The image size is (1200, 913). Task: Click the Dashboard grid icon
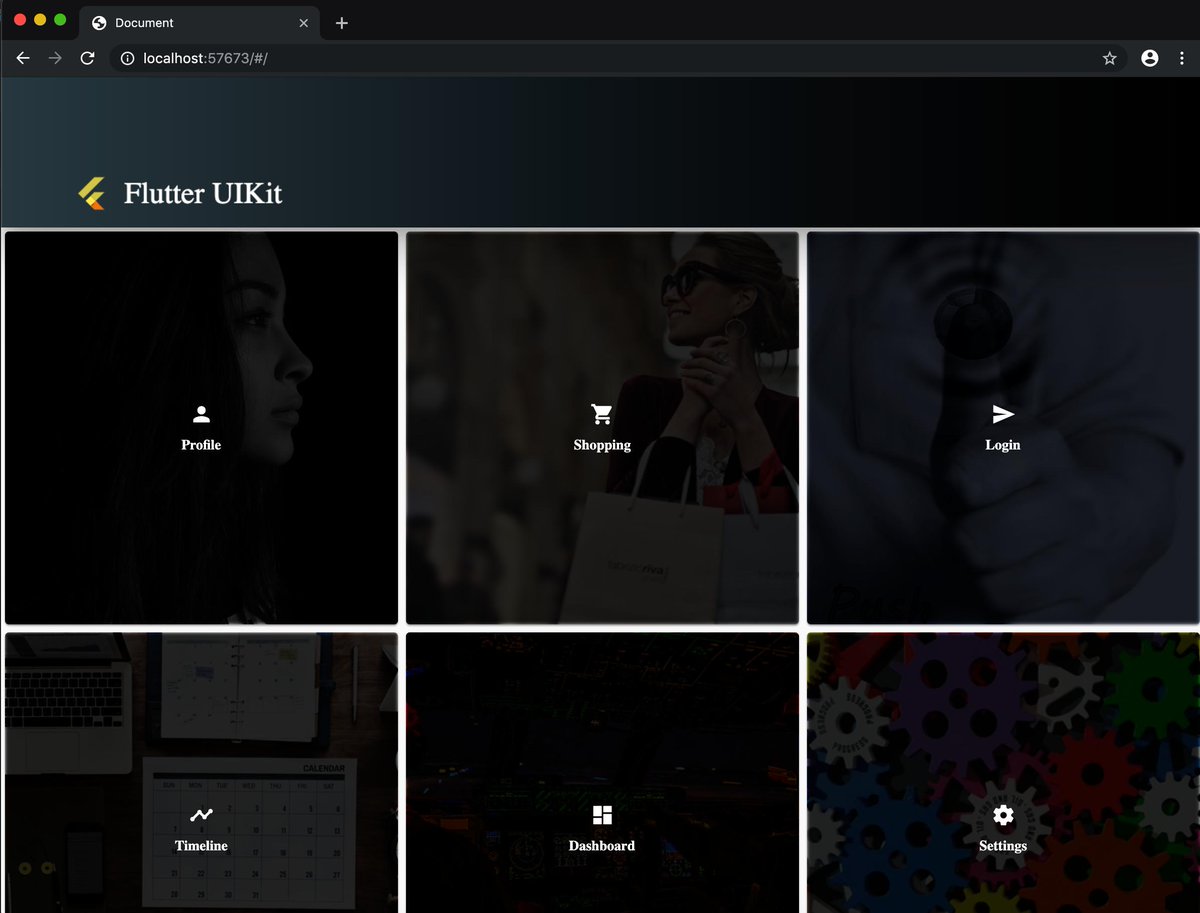point(602,815)
